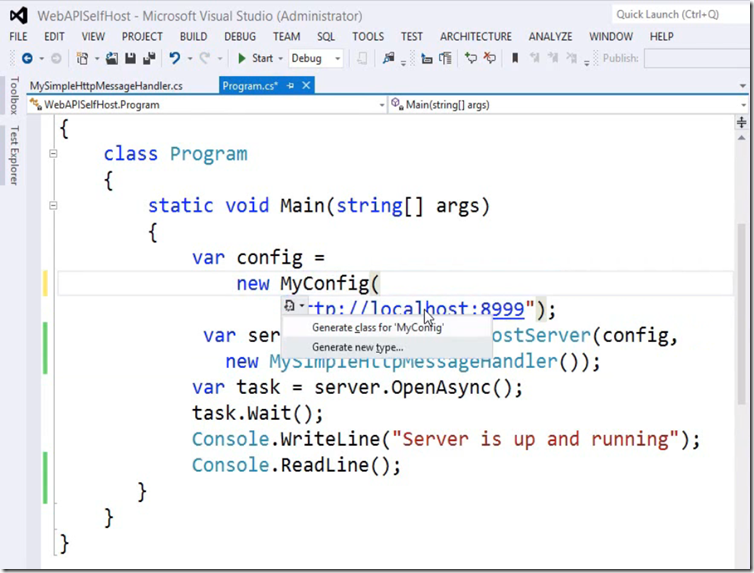Viewport: 754px width, 573px height.
Task: Save Program.cs using the Save icon
Action: click(x=130, y=59)
